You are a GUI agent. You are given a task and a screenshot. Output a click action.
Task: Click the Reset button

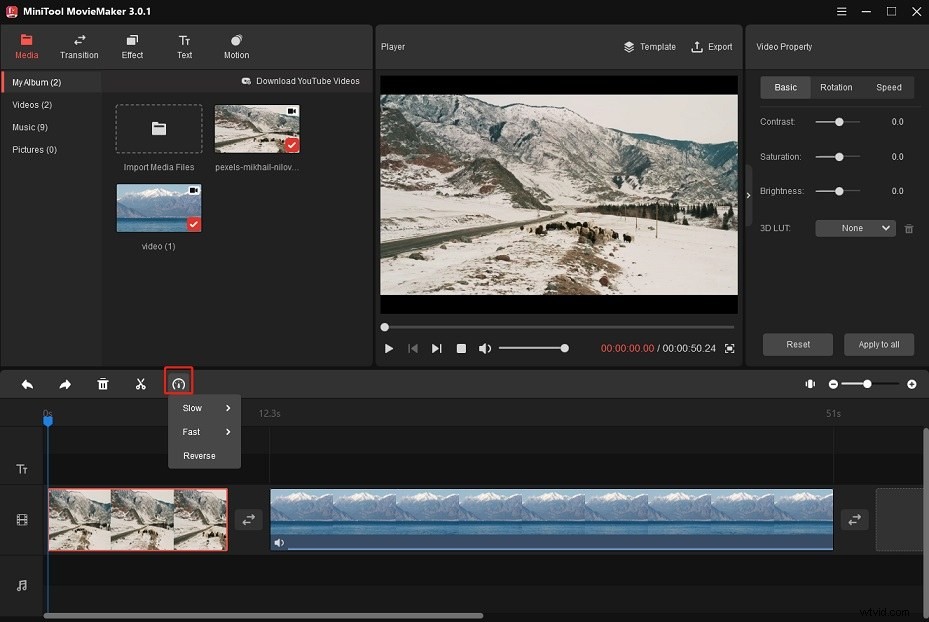(x=797, y=344)
